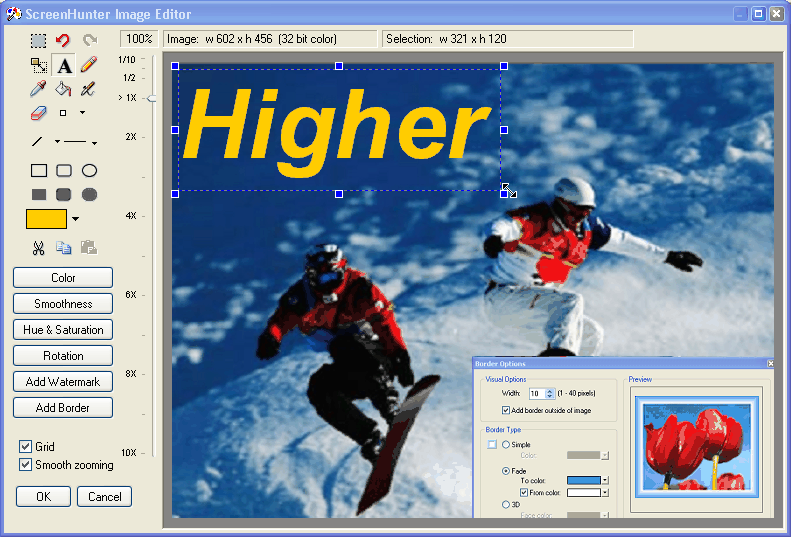Viewport: 791px width, 537px height.
Task: Click the border Width input field
Action: (536, 394)
